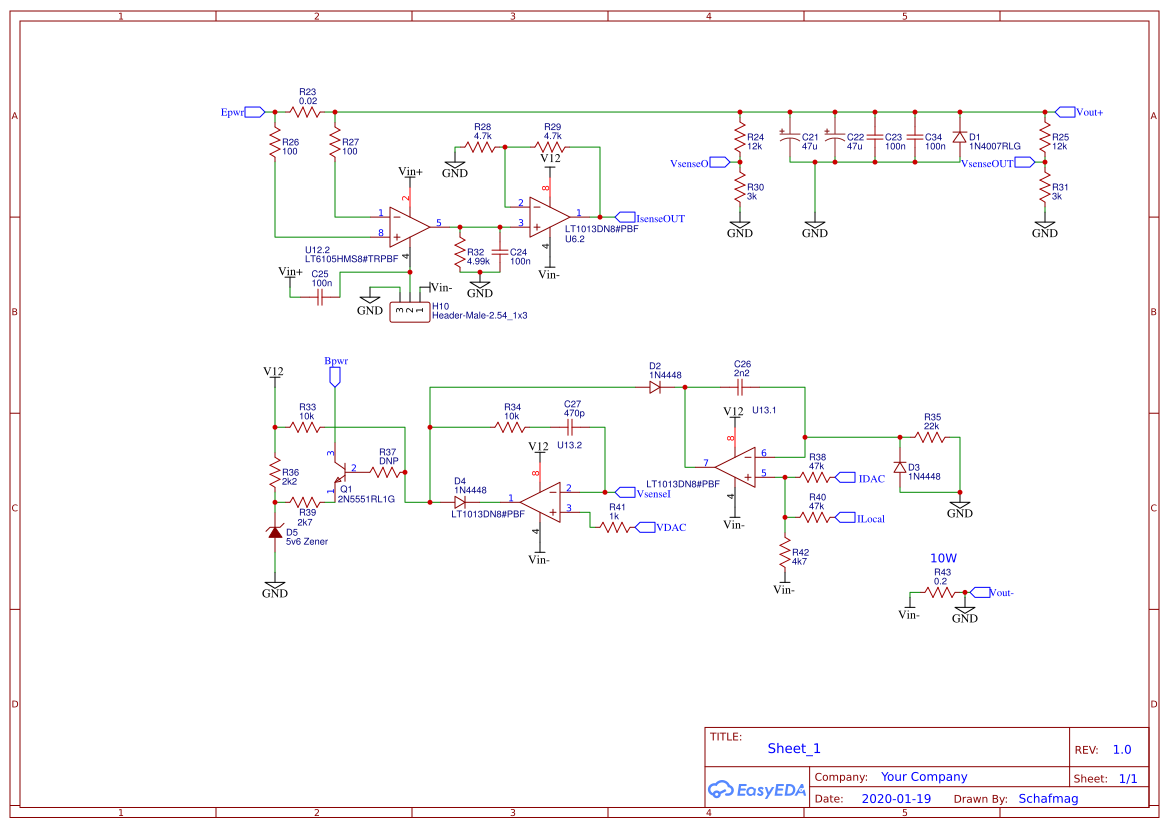Click the Header-Male-2.54_1x3 label
Screen dimensions: 1169x828
(479, 315)
